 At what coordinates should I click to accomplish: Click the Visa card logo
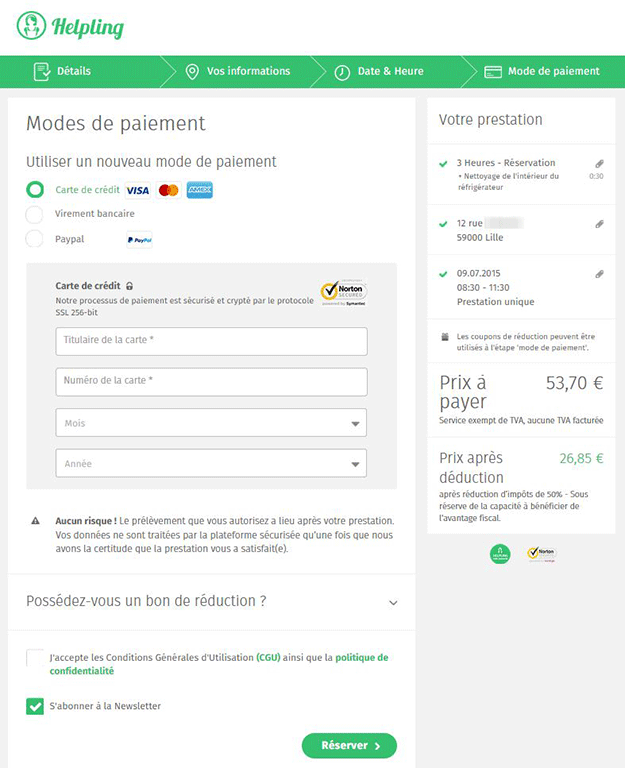(x=137, y=190)
